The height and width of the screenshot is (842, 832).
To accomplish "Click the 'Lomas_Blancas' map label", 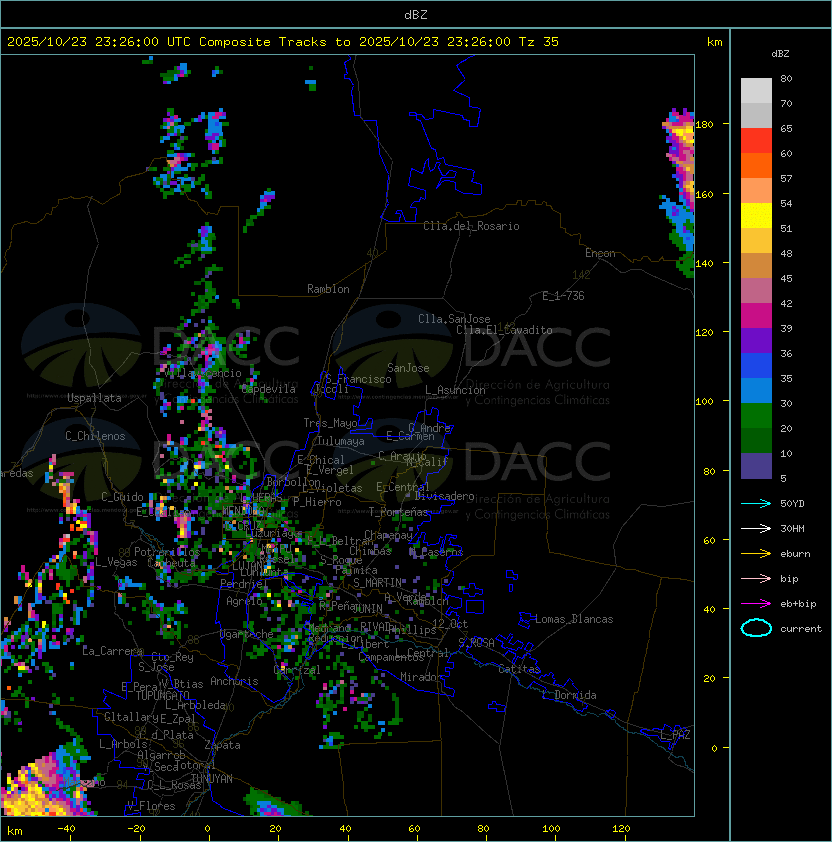I will point(574,619).
